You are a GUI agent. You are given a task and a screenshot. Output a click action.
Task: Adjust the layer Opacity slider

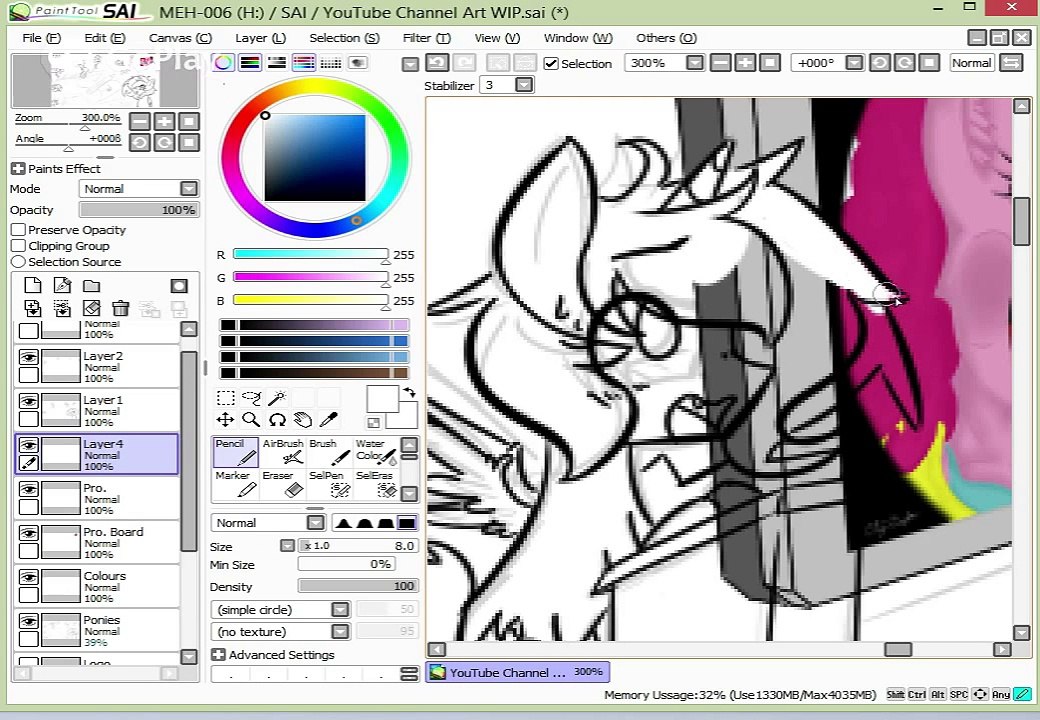point(139,210)
